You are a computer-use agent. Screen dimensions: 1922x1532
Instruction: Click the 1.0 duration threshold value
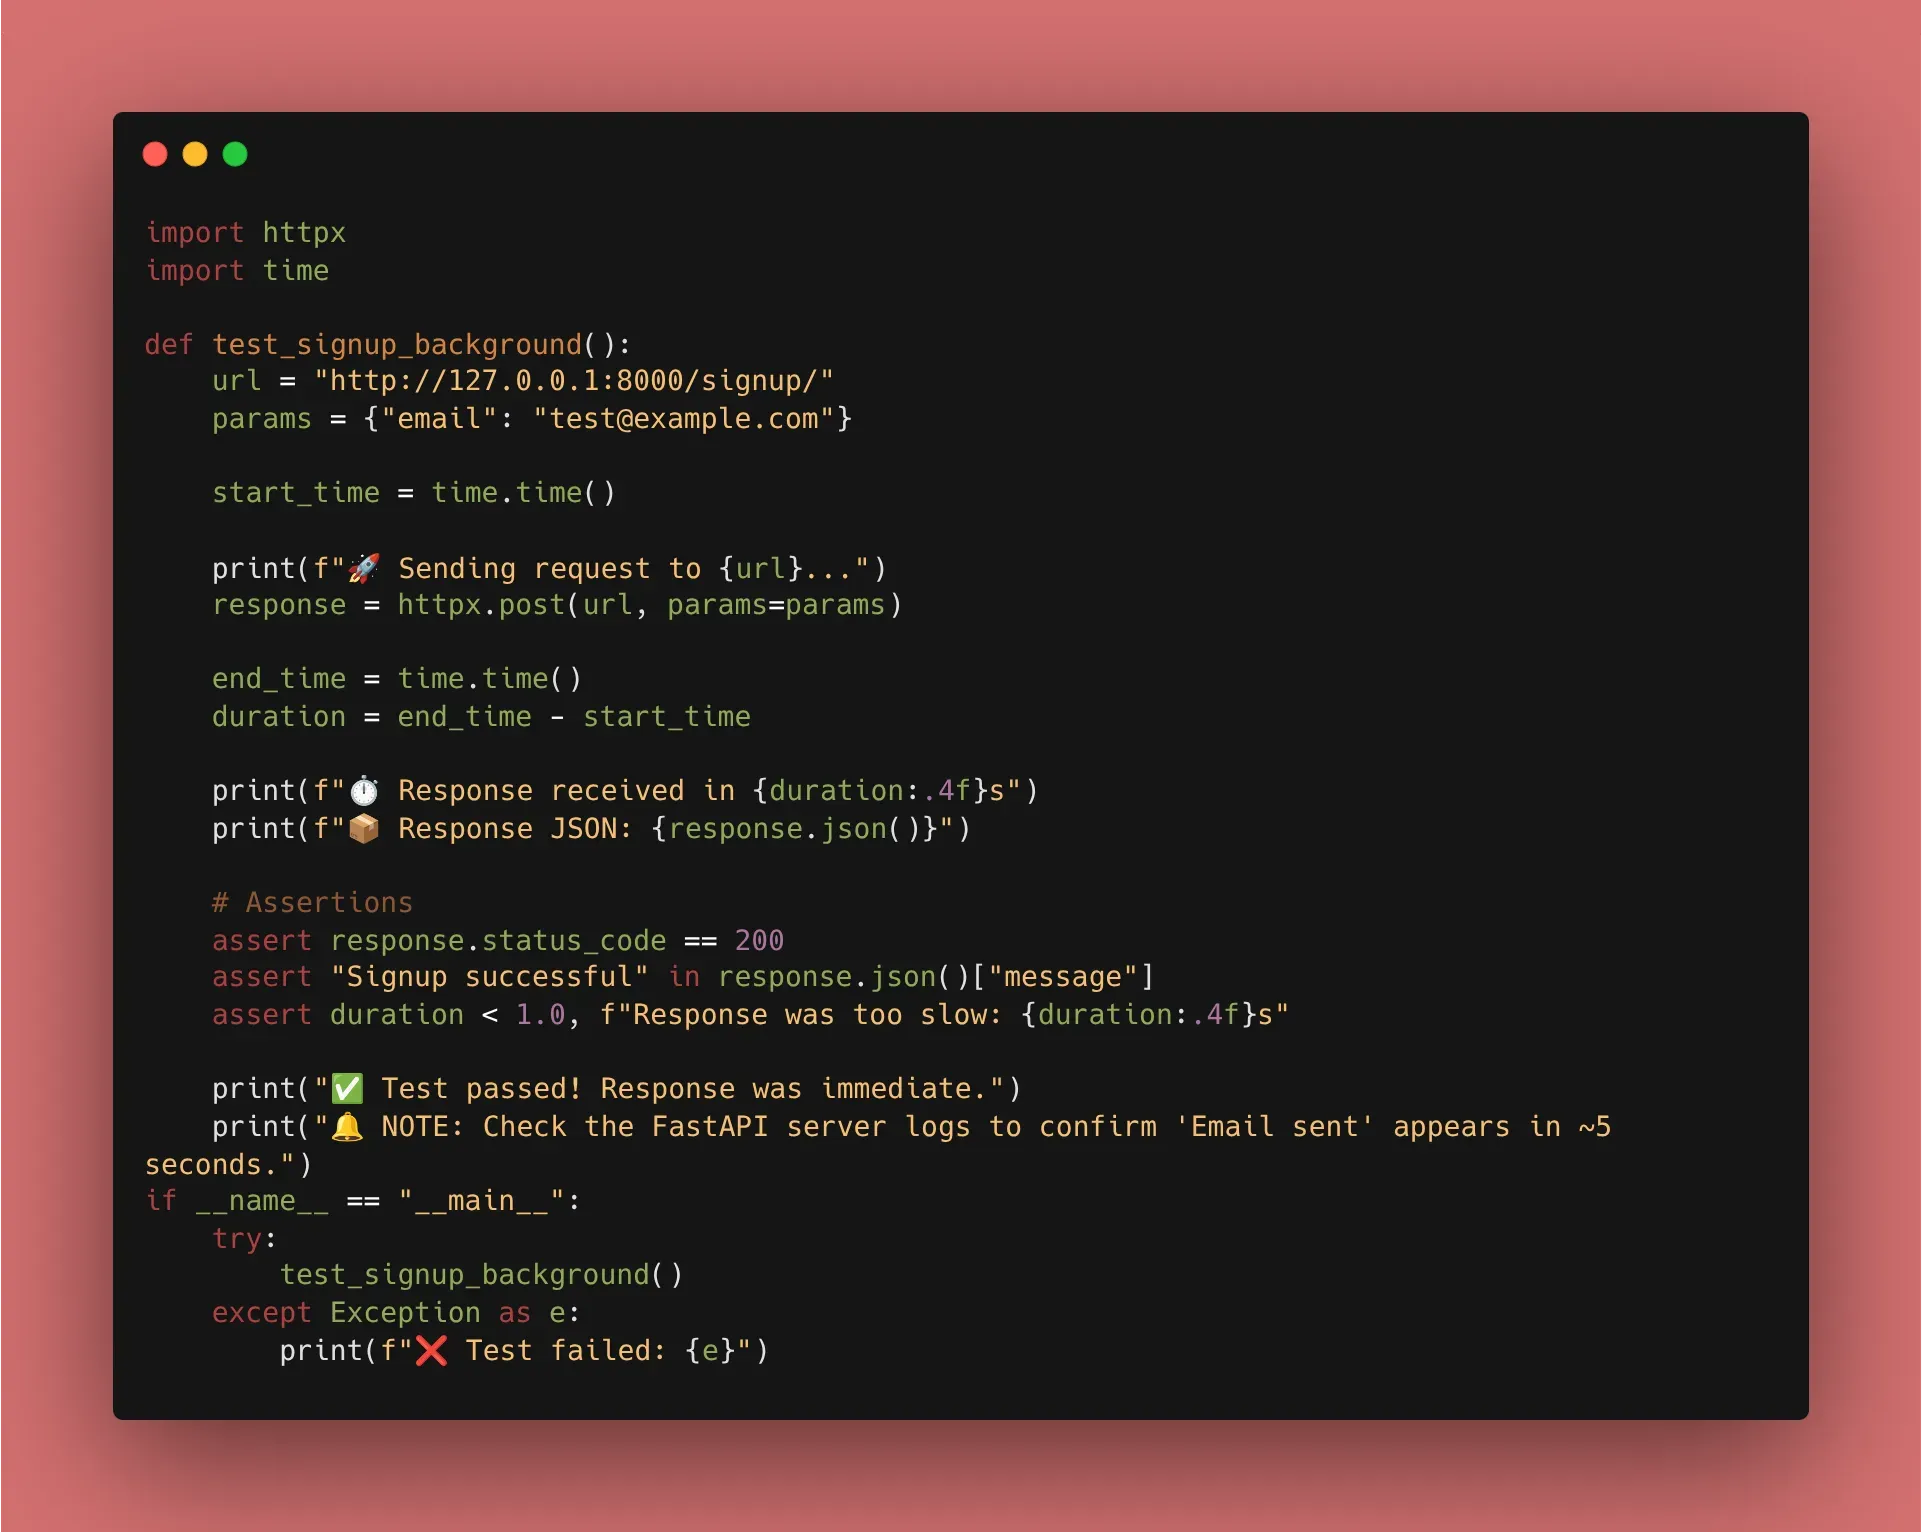click(540, 1015)
